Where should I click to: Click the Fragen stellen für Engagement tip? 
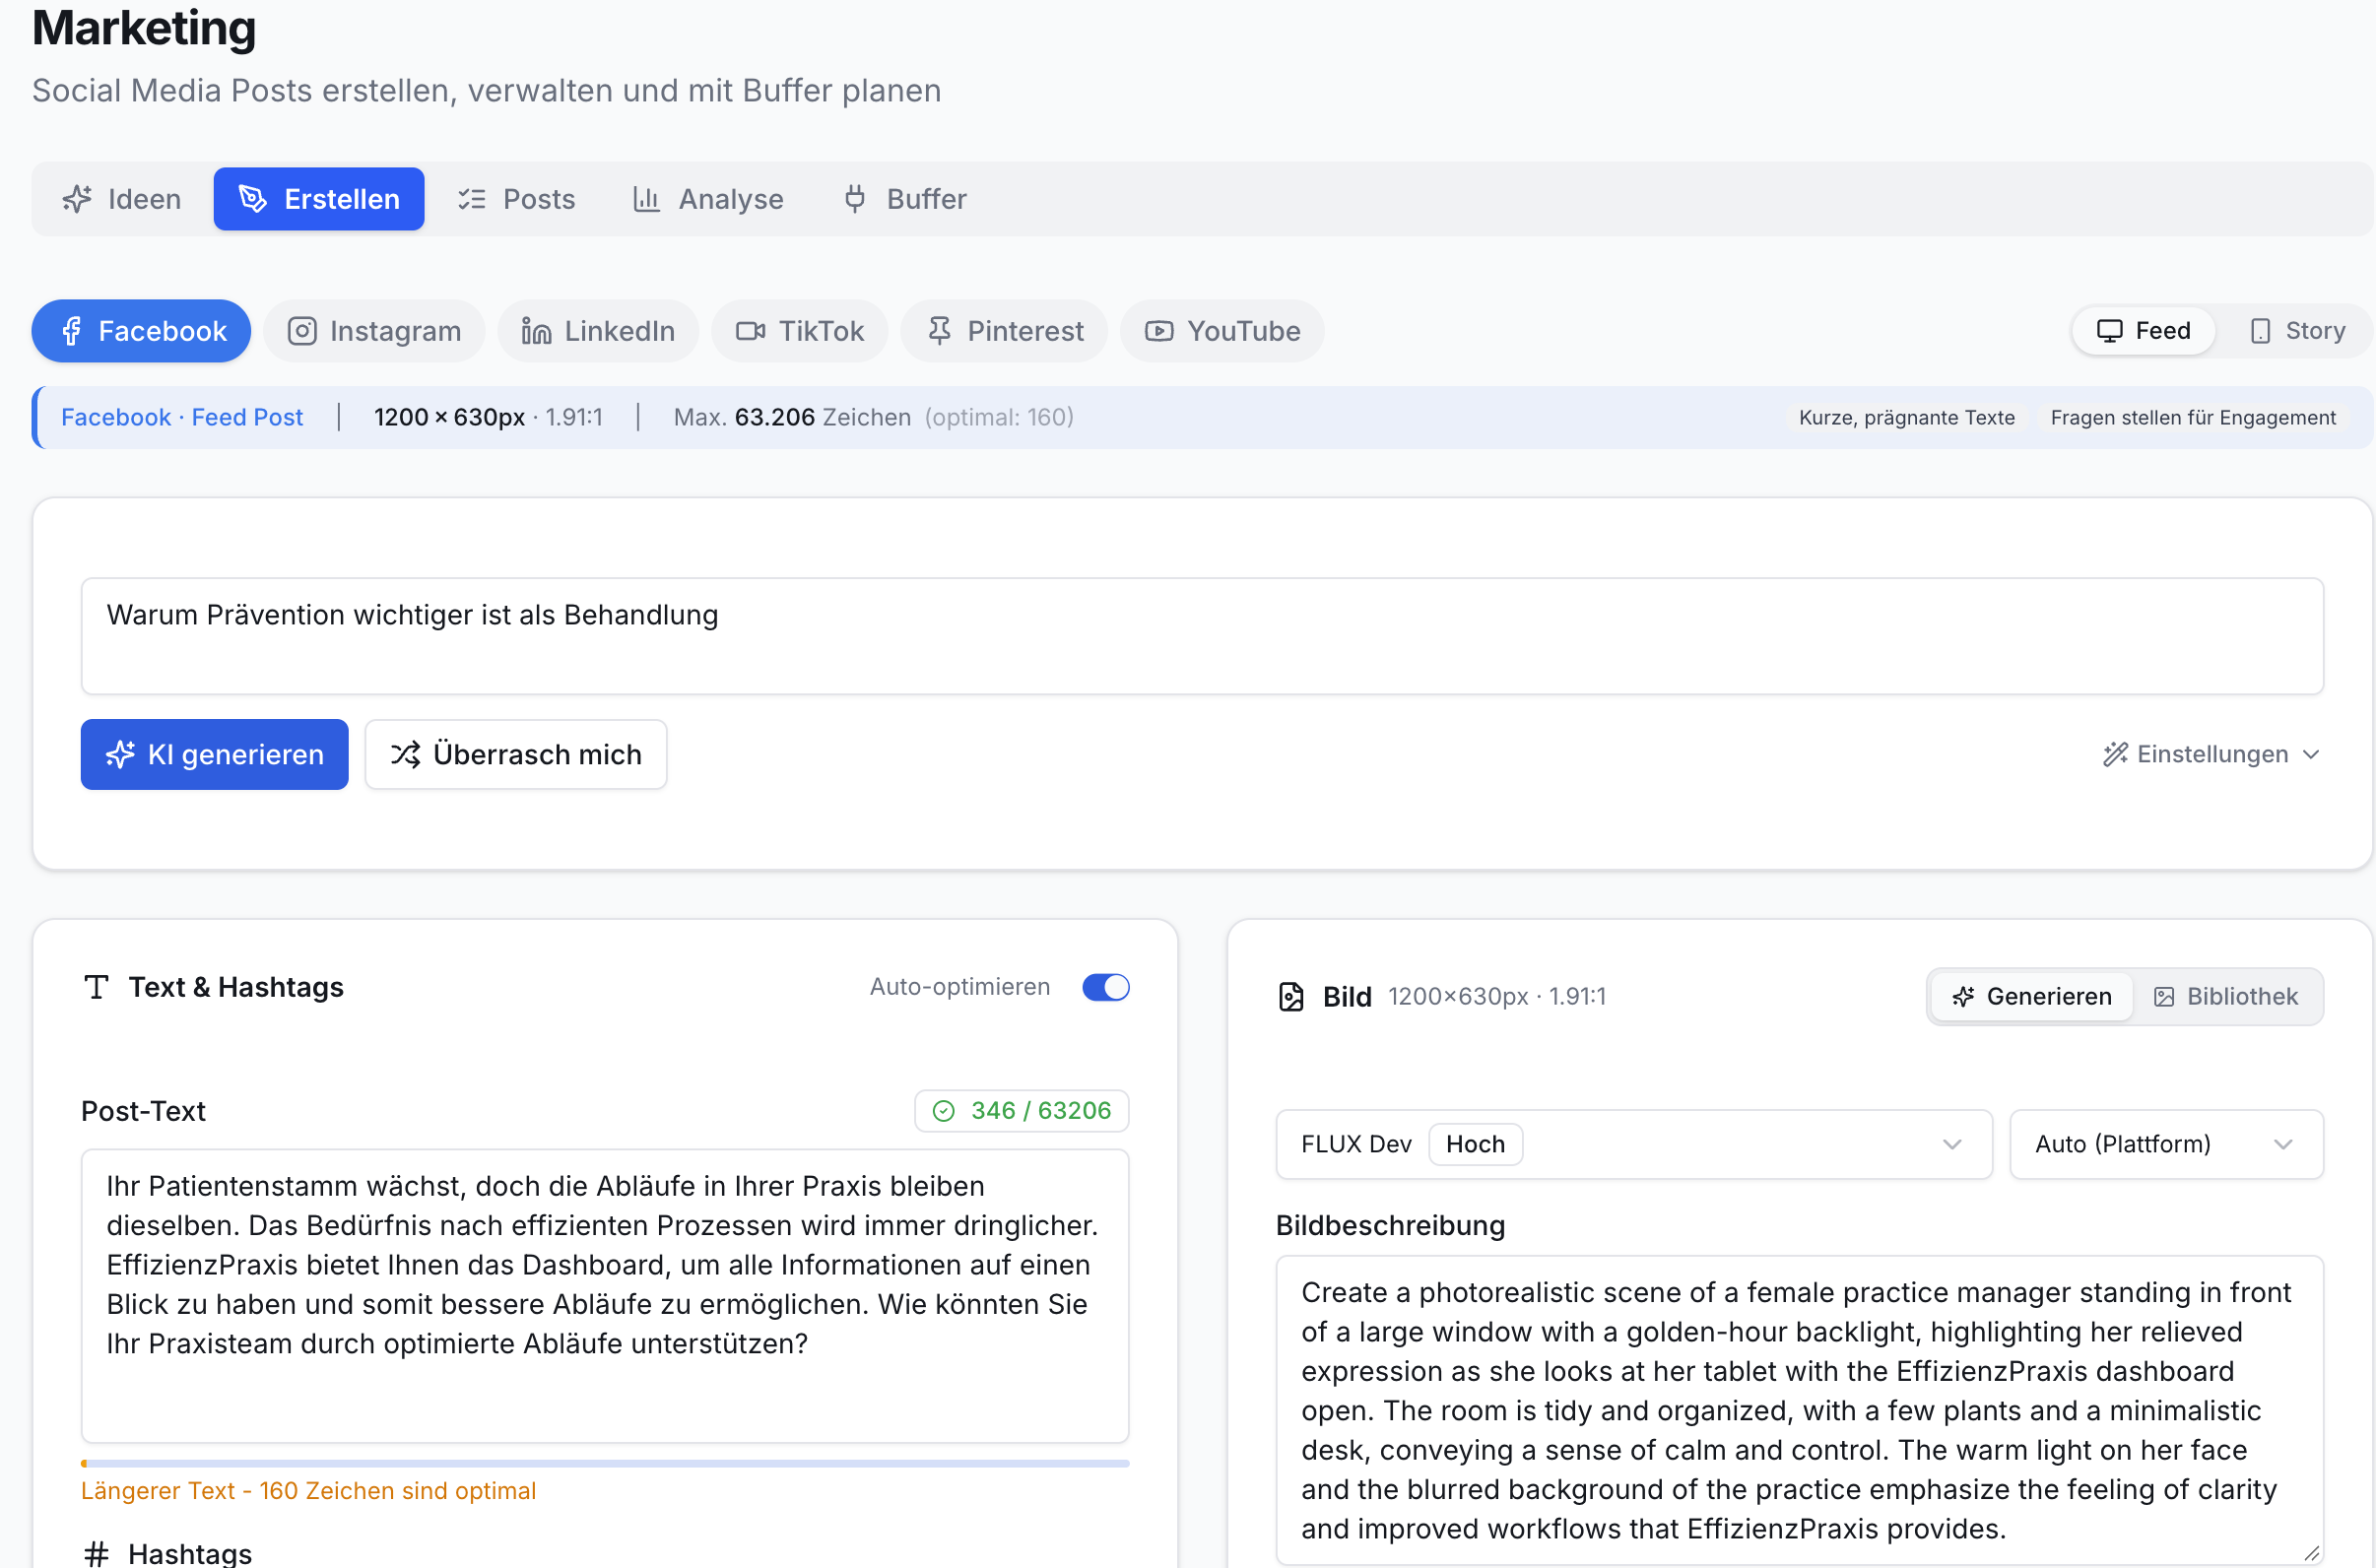point(2193,417)
